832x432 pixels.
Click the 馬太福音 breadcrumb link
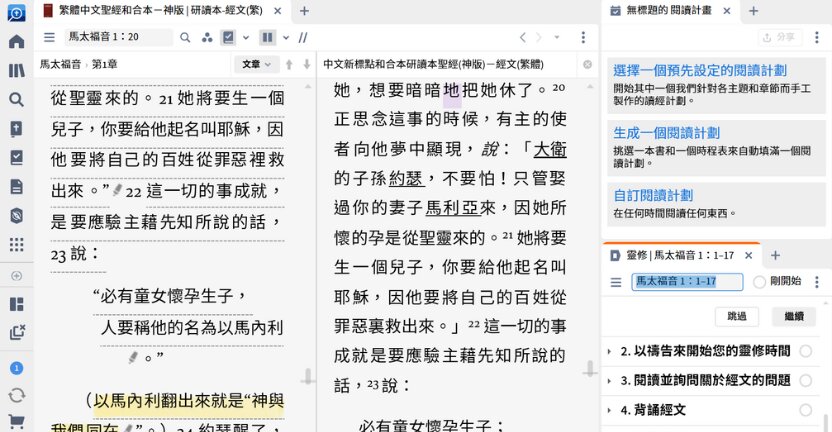coord(60,64)
